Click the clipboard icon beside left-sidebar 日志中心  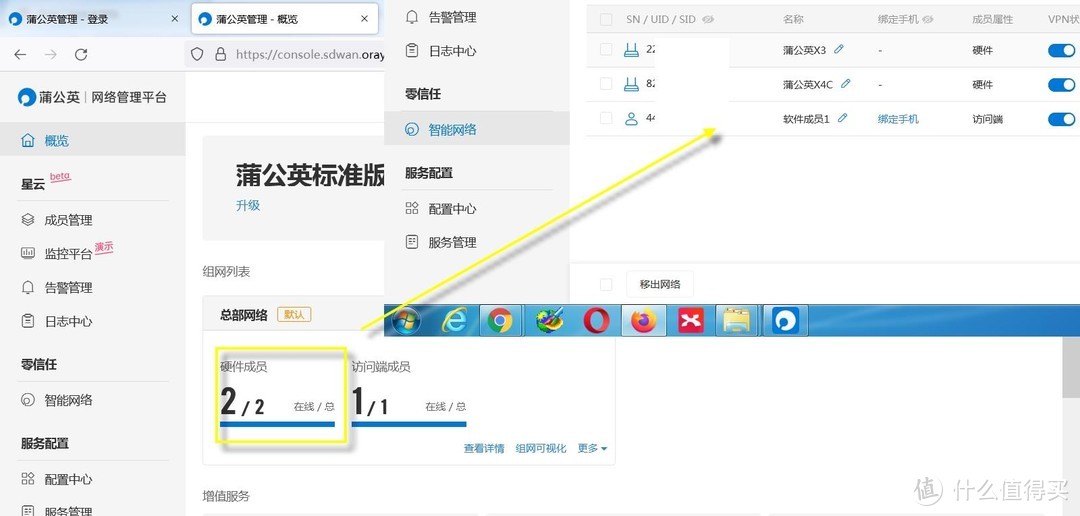(x=28, y=321)
